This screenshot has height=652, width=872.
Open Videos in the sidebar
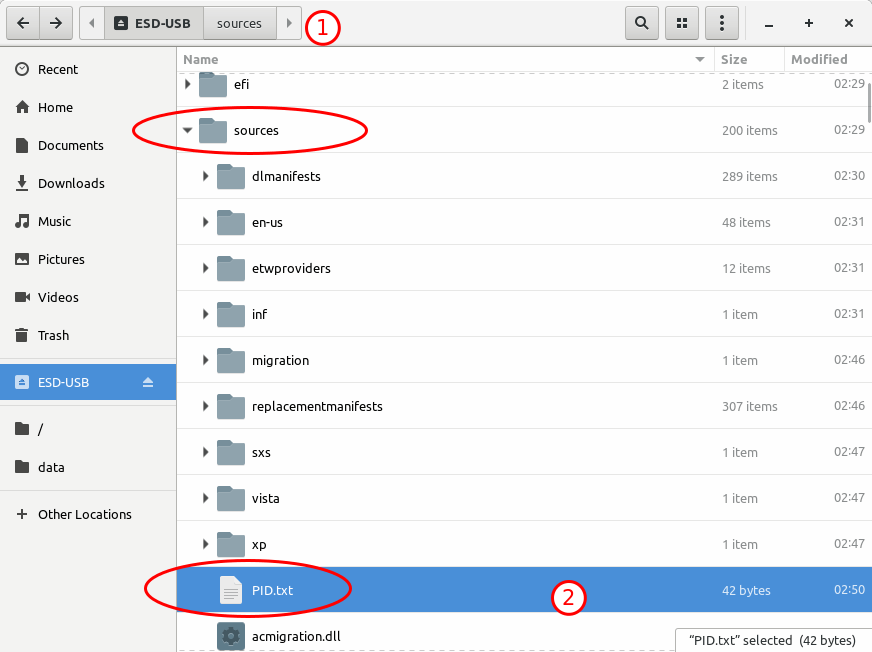coord(88,297)
